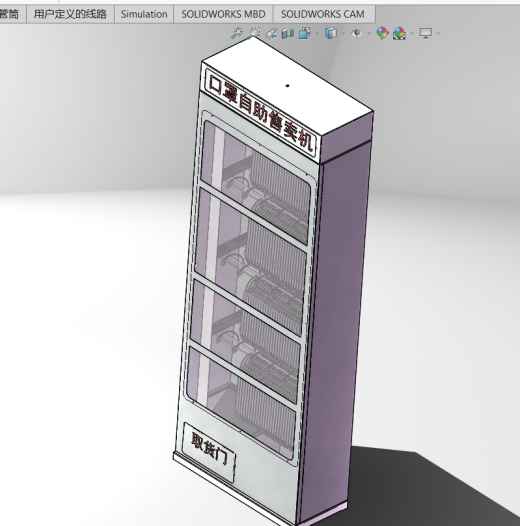Select the Zoom to Area tool
The width and height of the screenshot is (520, 526).
pos(255,33)
